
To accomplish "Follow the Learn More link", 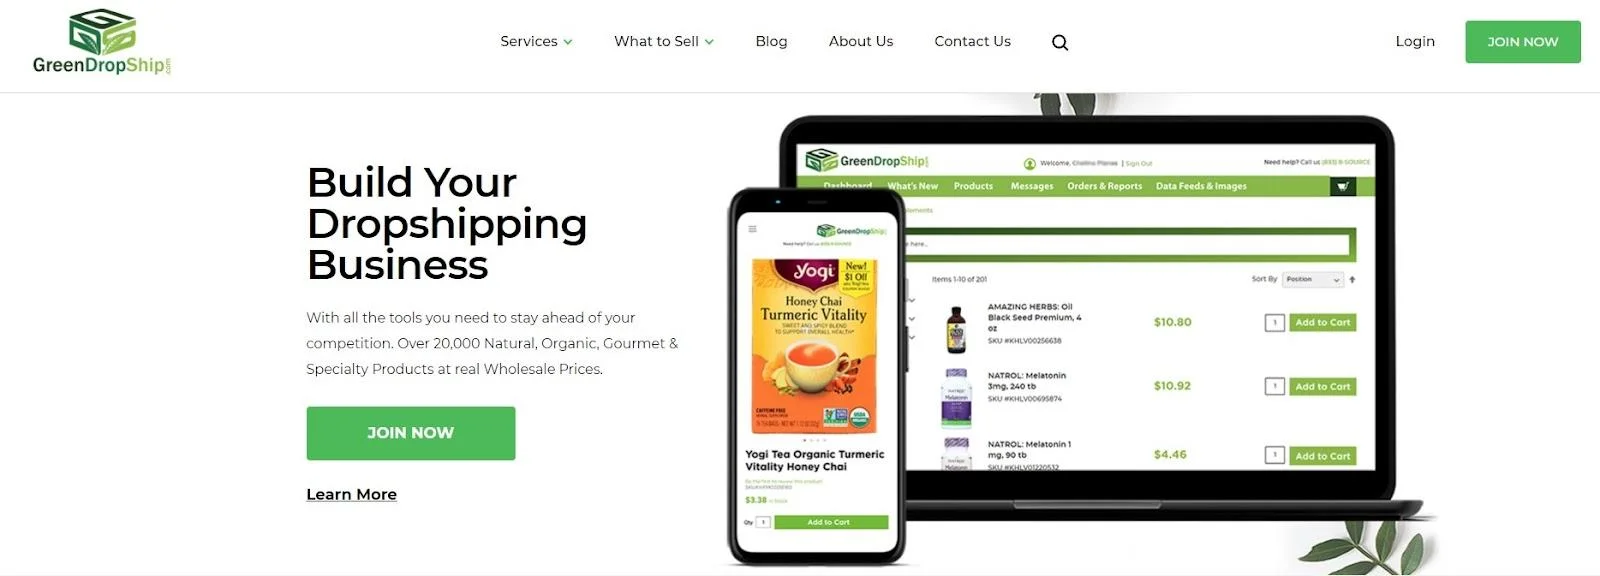I will coord(351,494).
